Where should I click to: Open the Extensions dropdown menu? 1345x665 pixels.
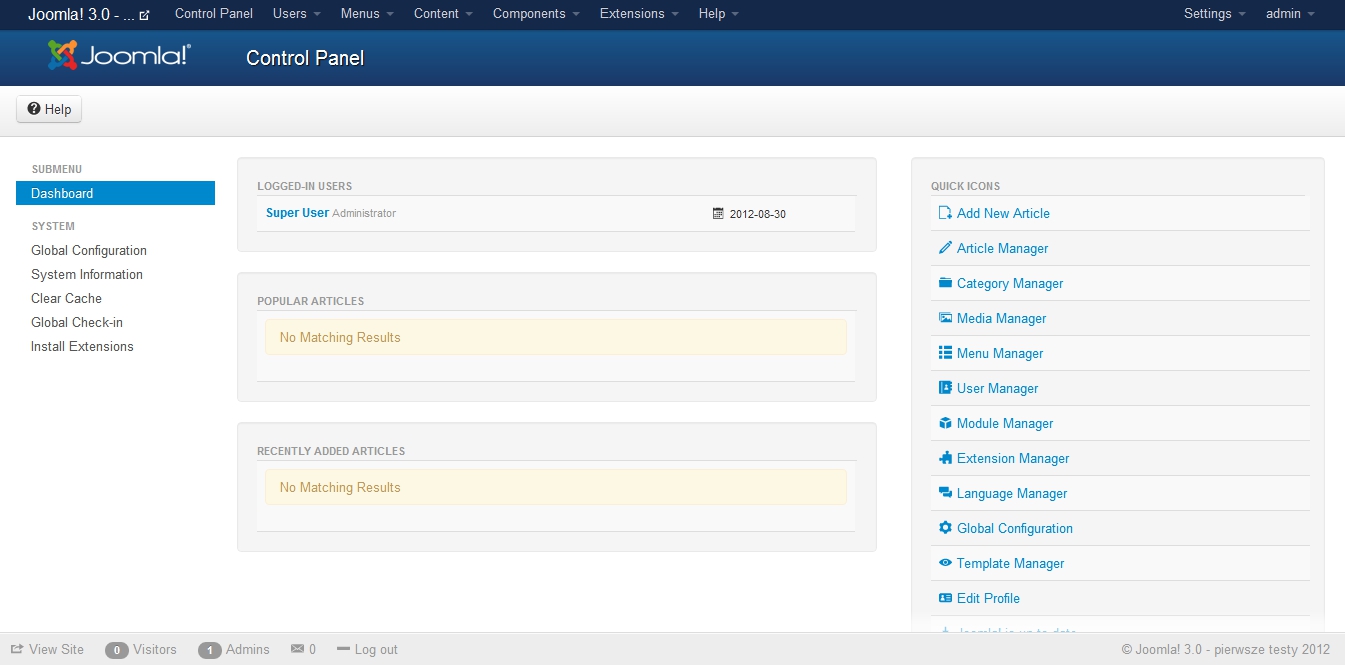(x=638, y=14)
